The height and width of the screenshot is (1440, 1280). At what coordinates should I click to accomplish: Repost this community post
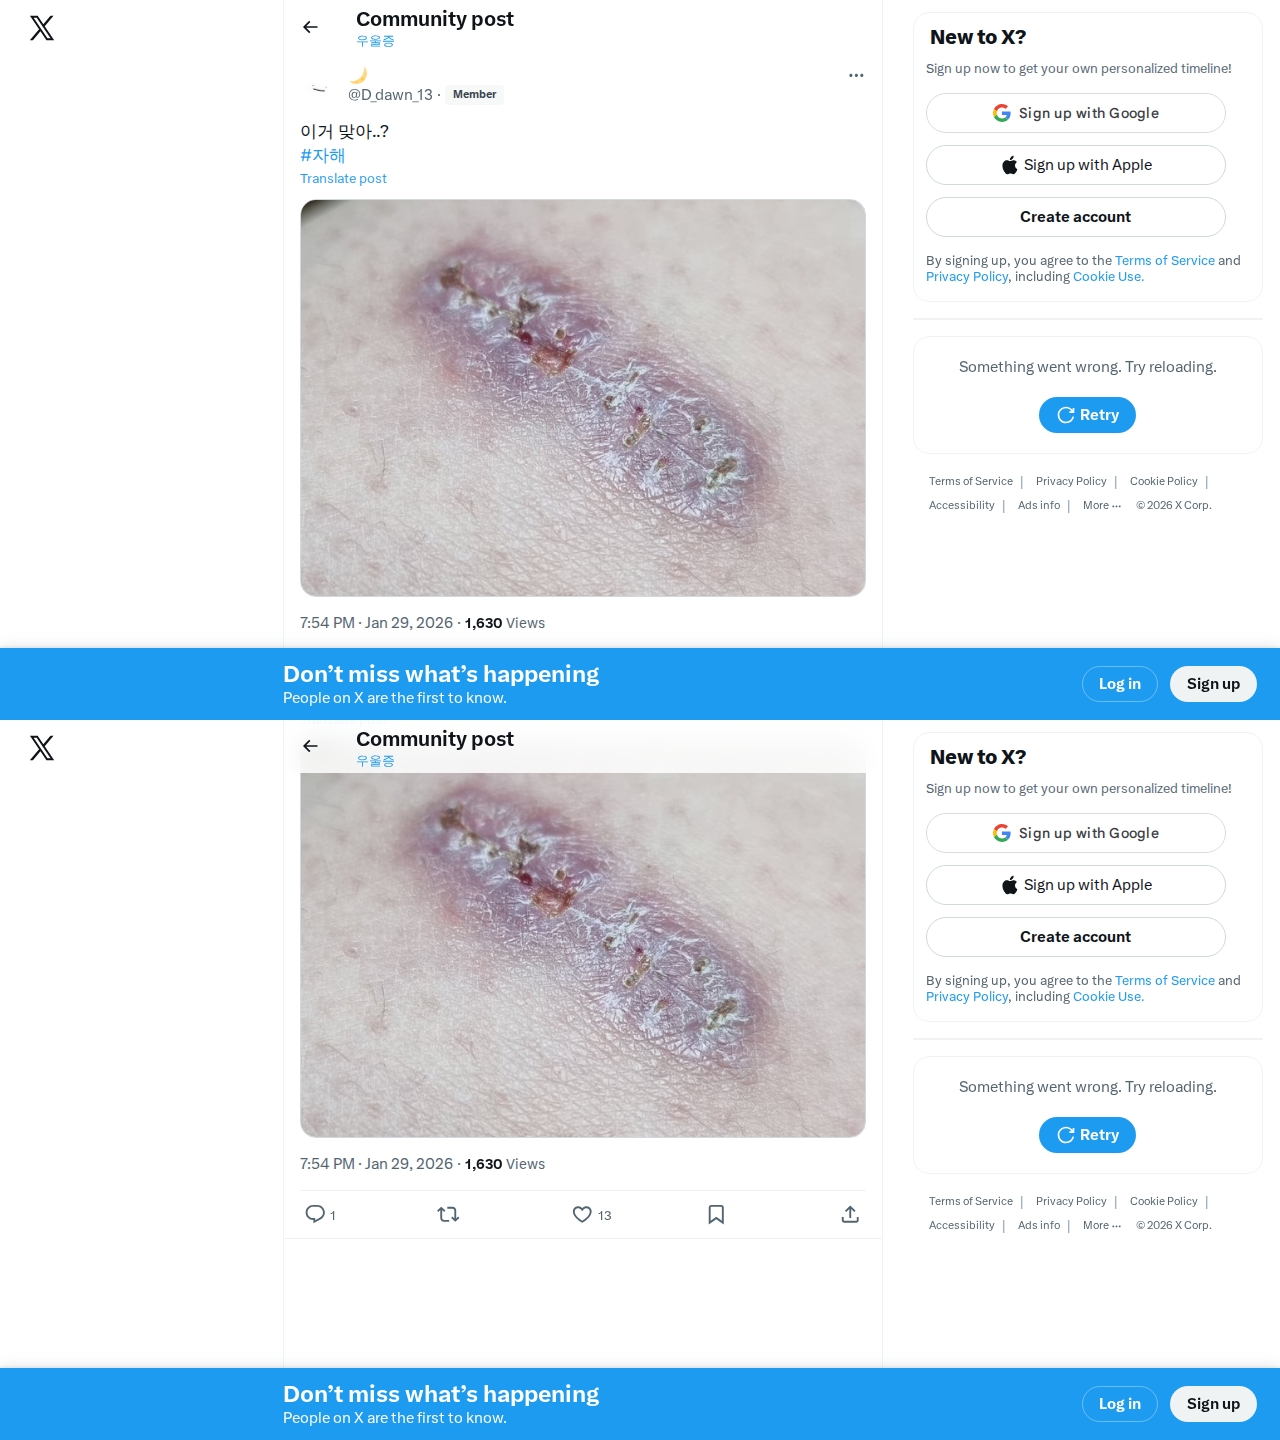click(448, 1214)
